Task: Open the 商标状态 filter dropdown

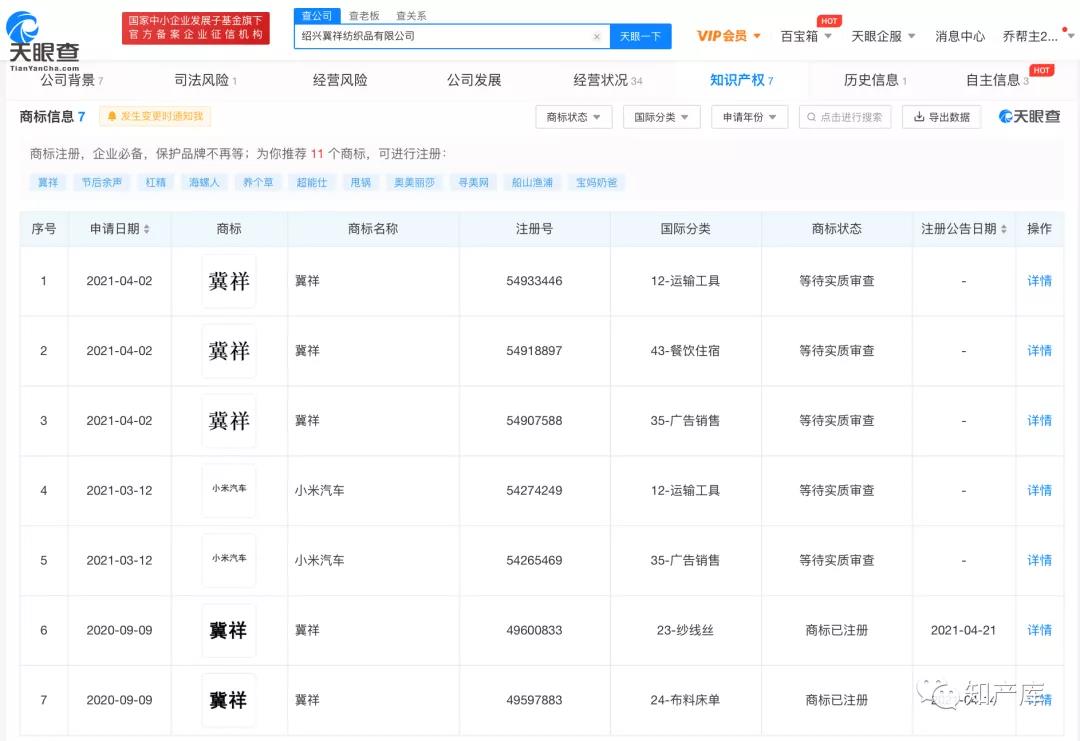Action: click(x=573, y=117)
